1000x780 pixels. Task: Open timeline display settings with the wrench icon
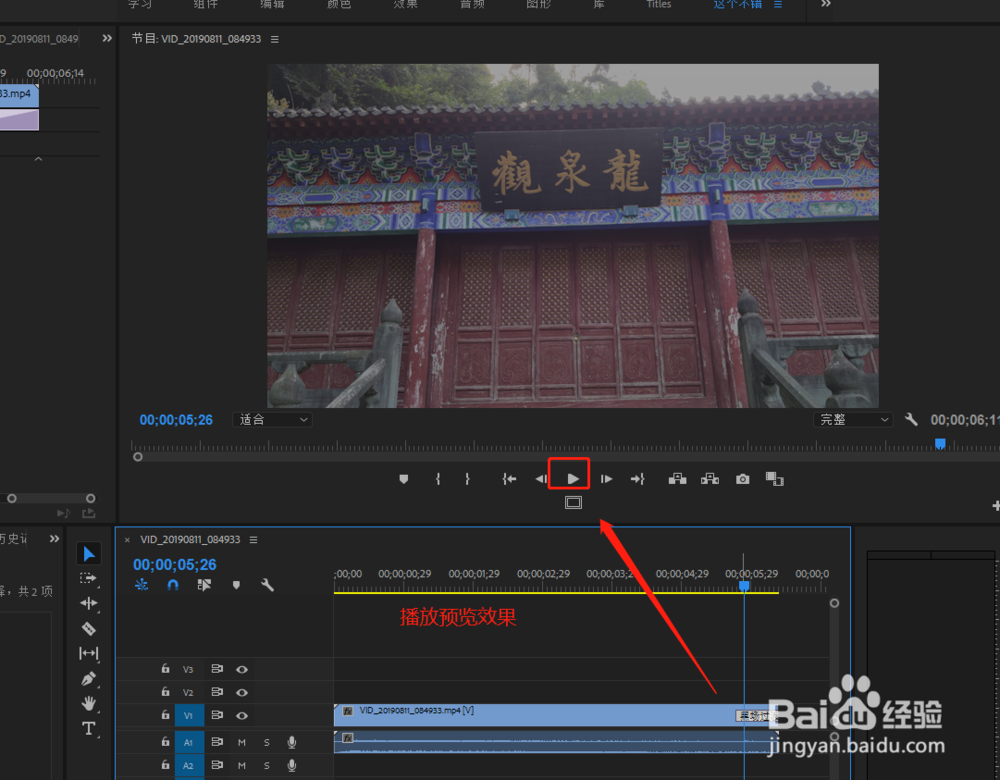[267, 584]
